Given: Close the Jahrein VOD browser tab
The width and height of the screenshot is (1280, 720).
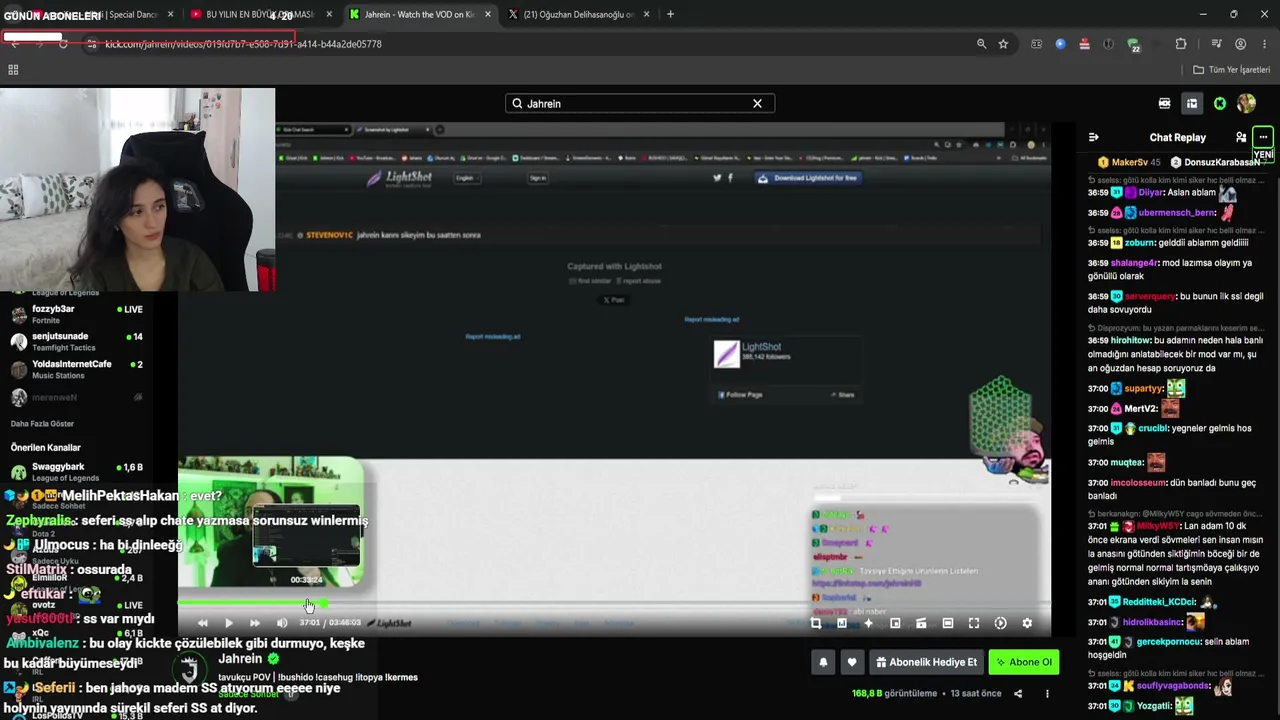Looking at the screenshot, I should [x=488, y=15].
